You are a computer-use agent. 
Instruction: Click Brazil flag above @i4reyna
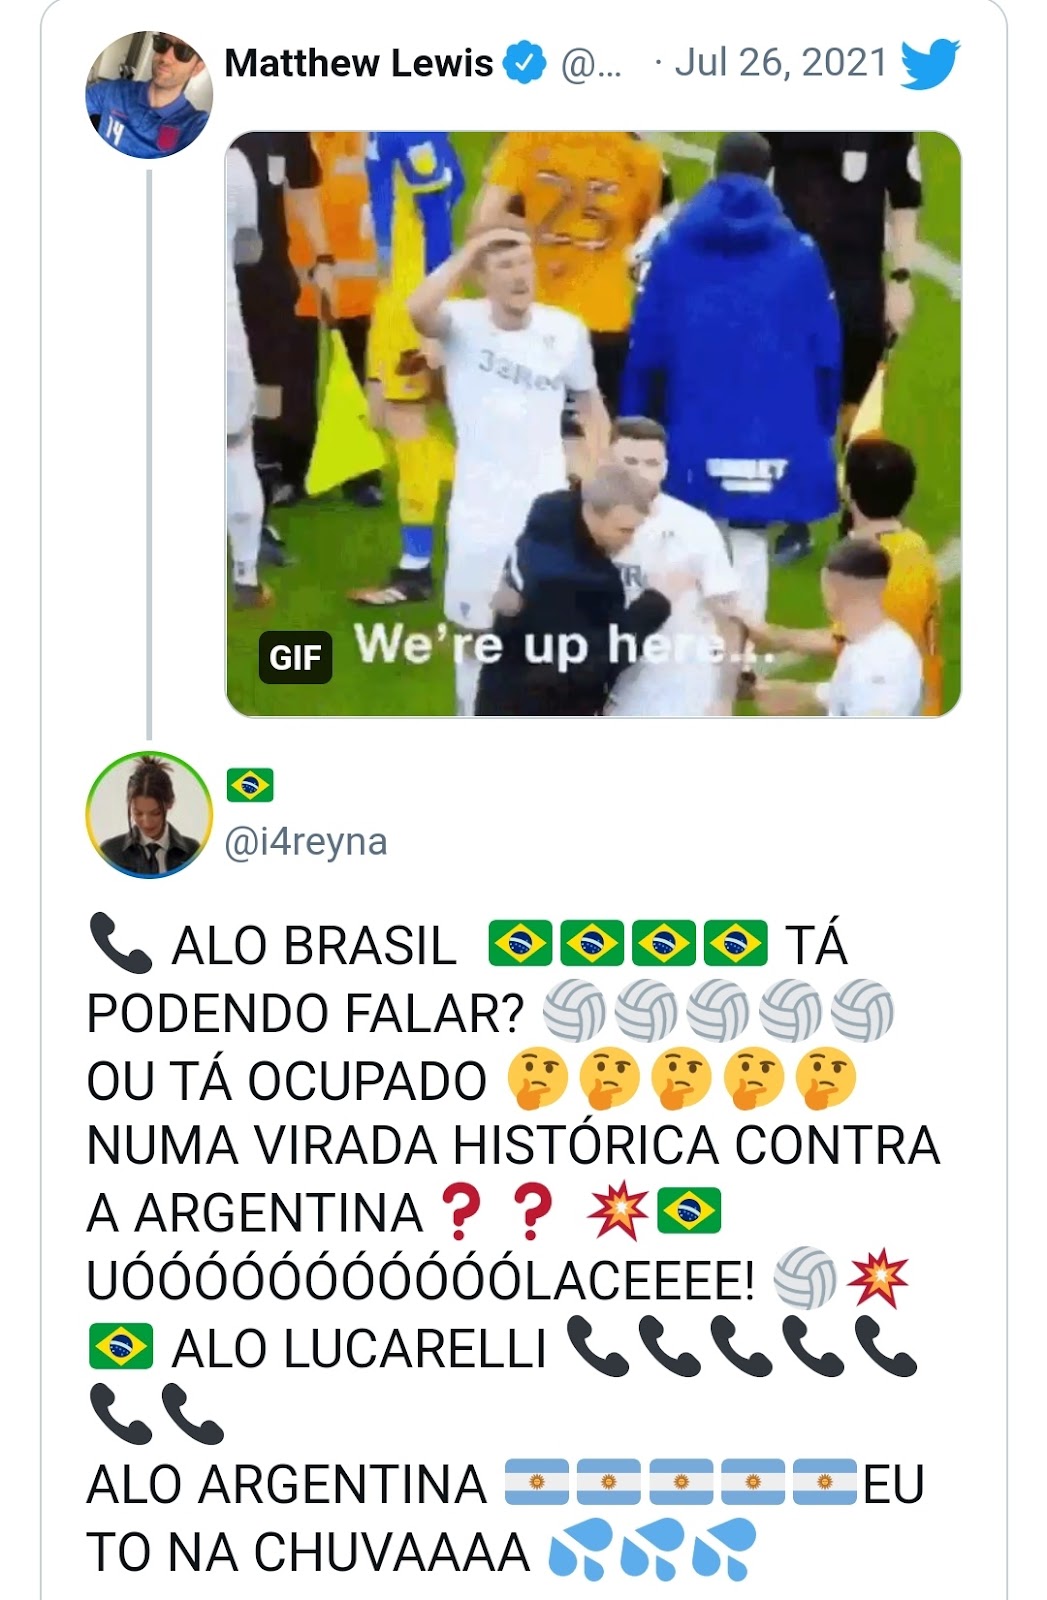[x=250, y=786]
